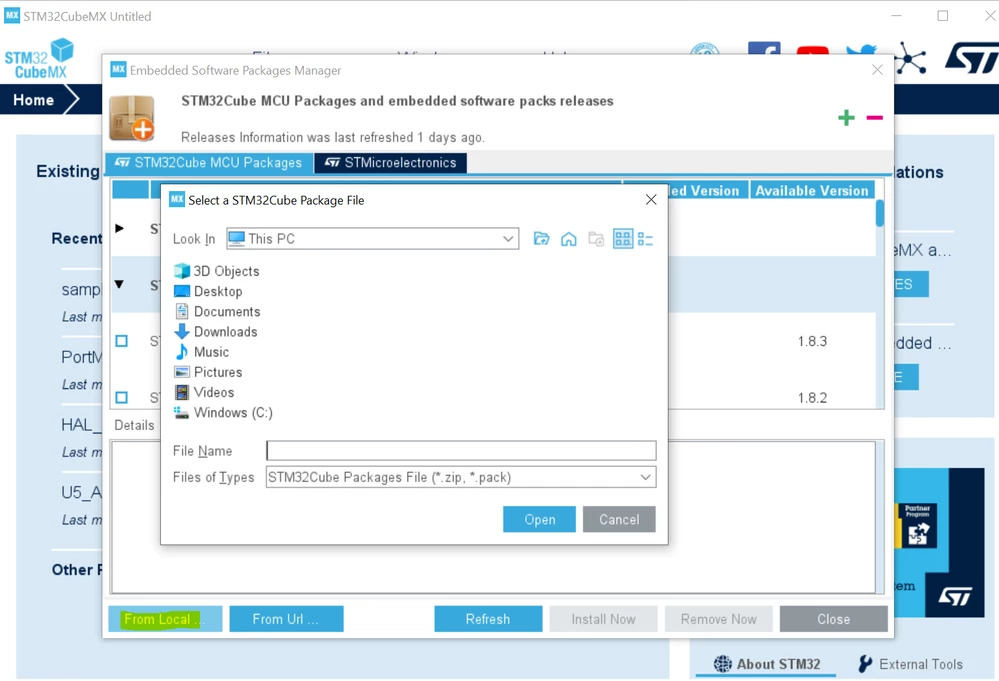999x681 pixels.
Task: Switch file dialog to icons view
Action: pyautogui.click(x=622, y=239)
